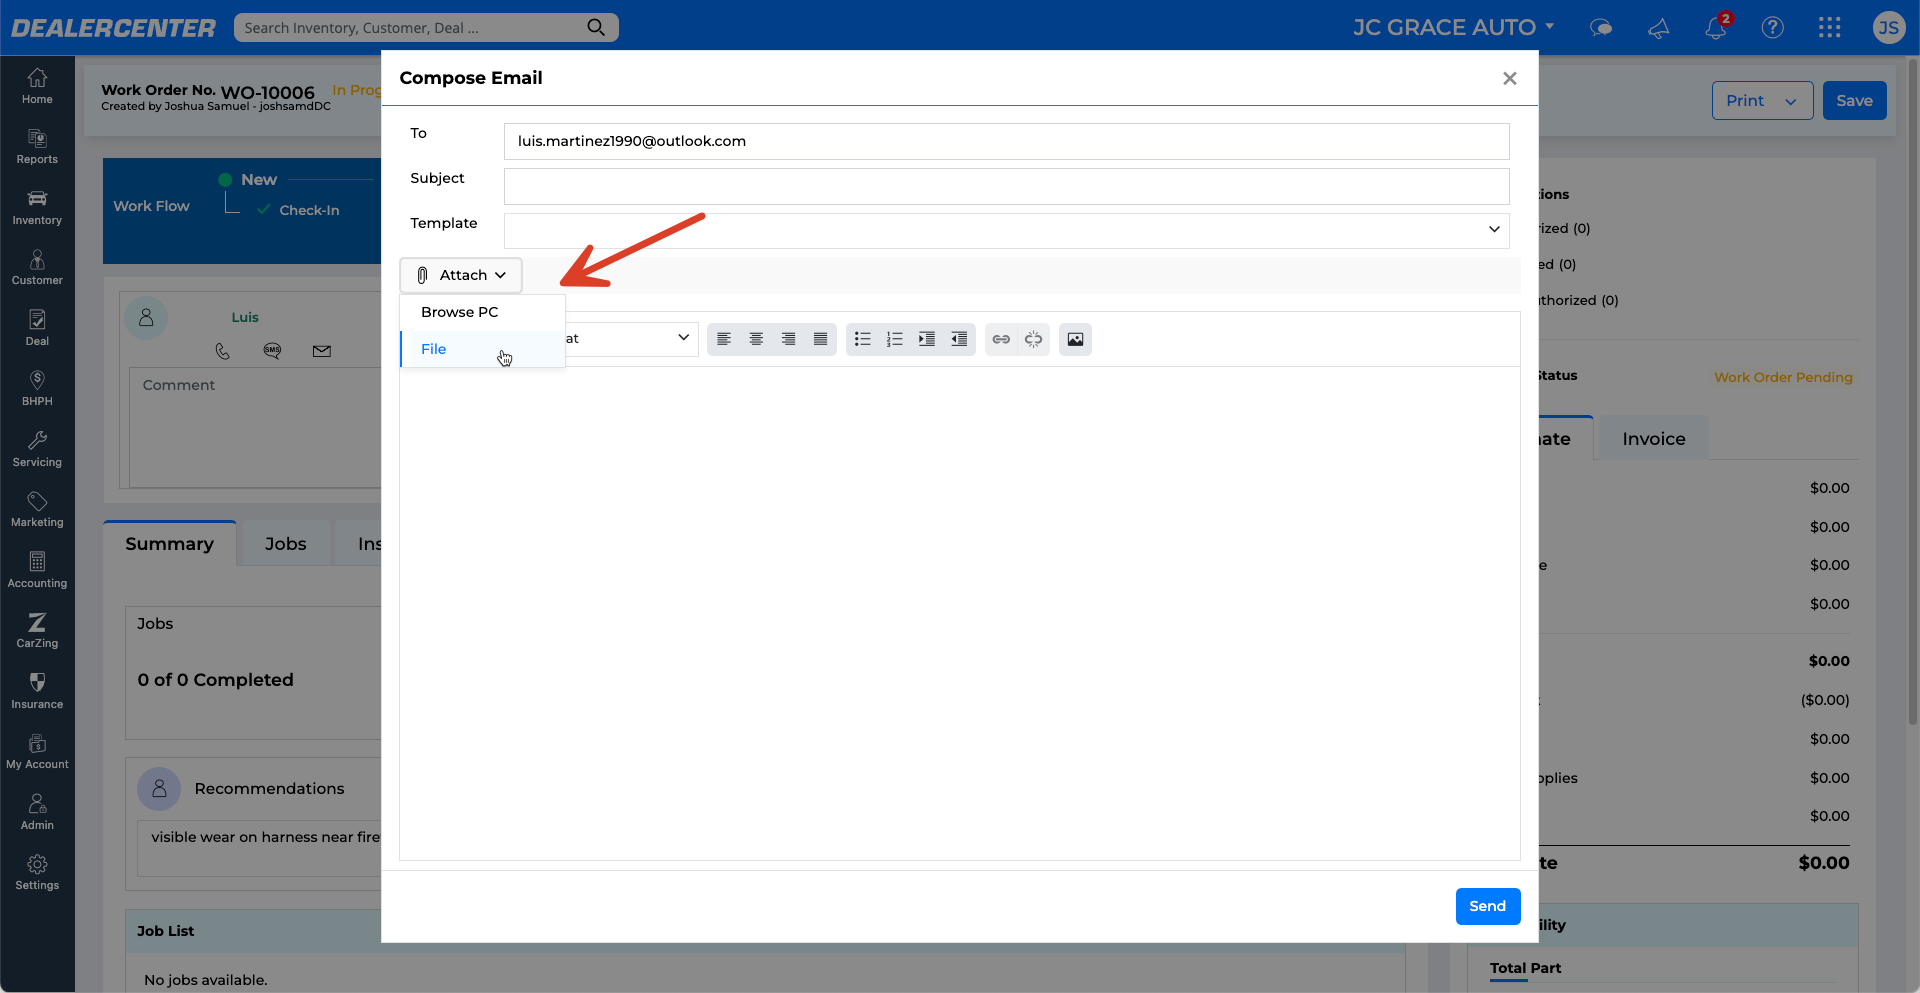
Task: Open My Account in the sidebar
Action: pos(37,751)
